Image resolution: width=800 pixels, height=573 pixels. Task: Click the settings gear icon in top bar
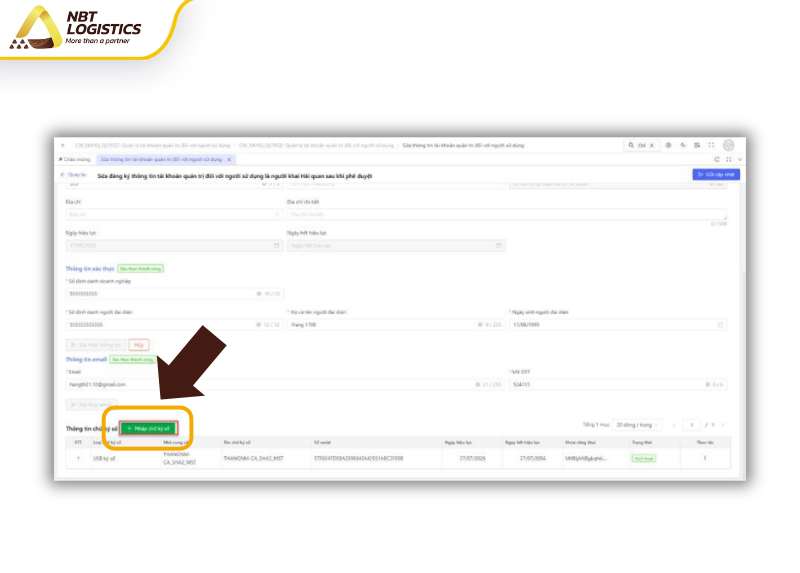668,145
